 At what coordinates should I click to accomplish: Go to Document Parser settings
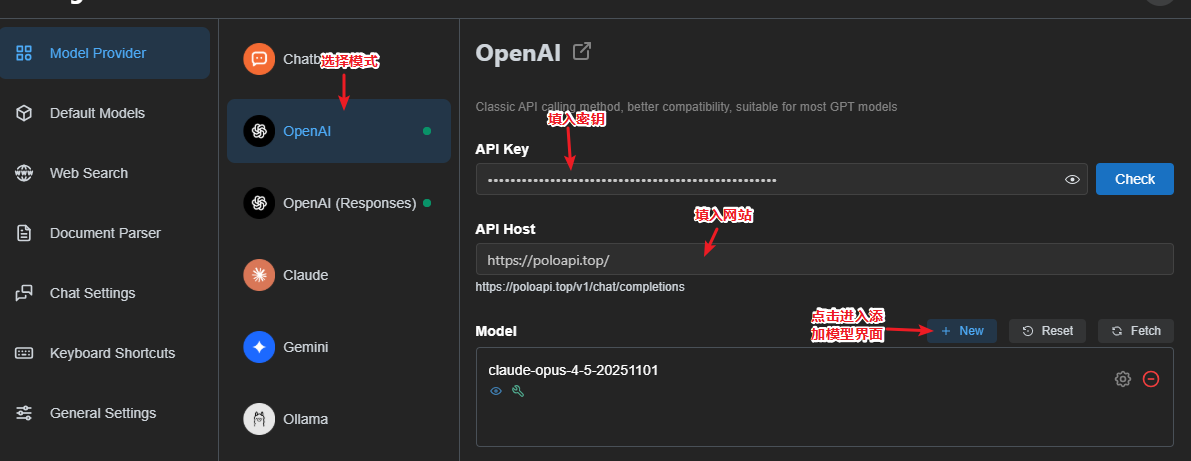click(x=105, y=233)
